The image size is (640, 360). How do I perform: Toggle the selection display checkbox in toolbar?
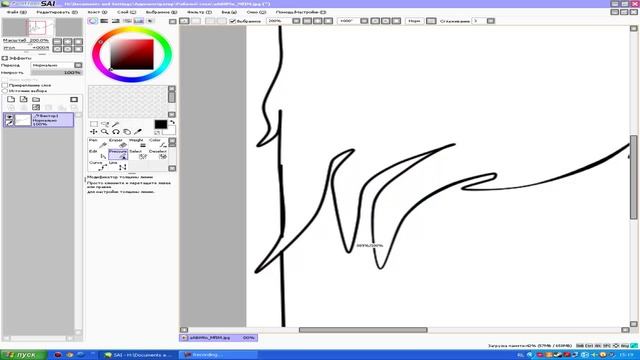[233, 21]
